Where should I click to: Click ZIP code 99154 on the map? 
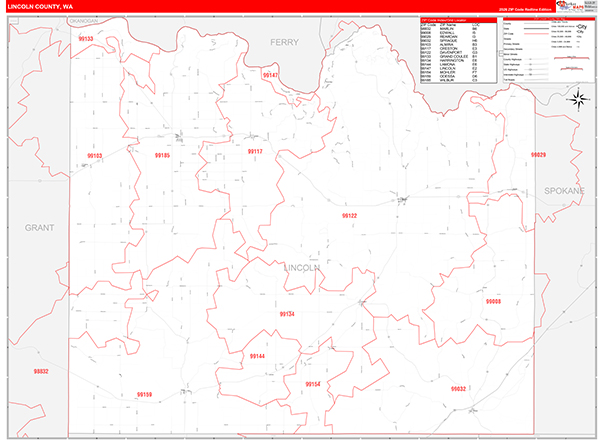pos(313,384)
